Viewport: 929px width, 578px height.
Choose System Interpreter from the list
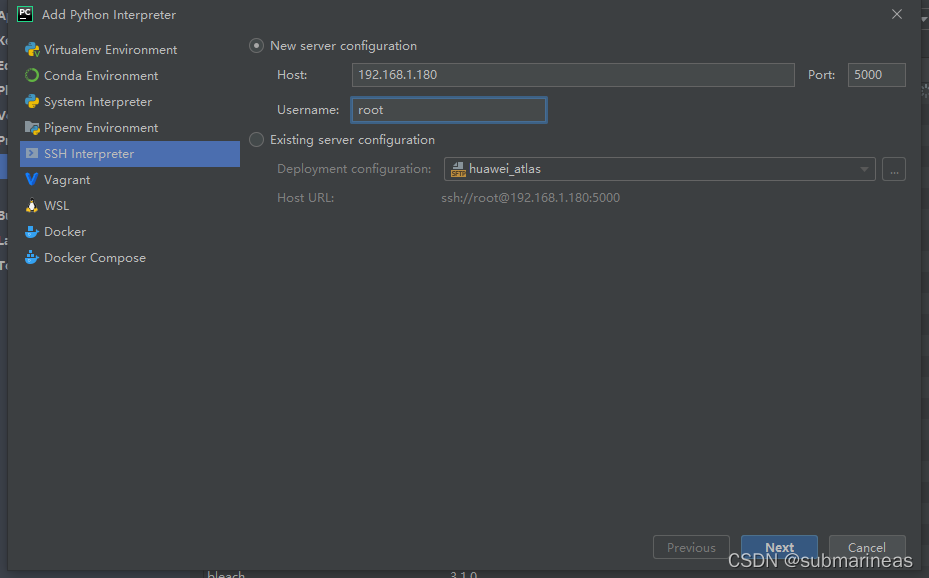pyautogui.click(x=130, y=102)
